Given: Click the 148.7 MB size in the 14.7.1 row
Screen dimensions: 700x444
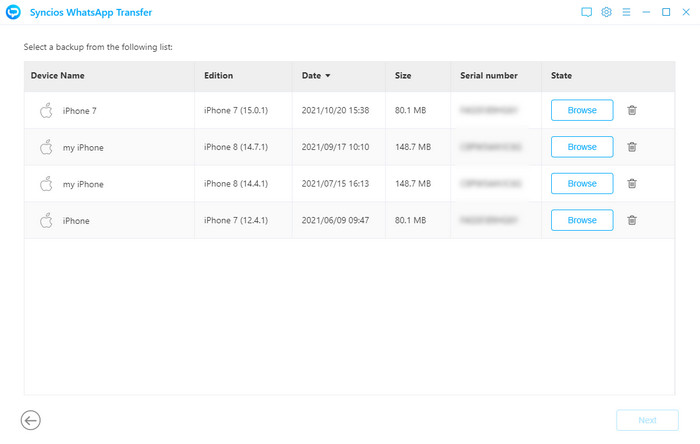Looking at the screenshot, I should (x=413, y=147).
